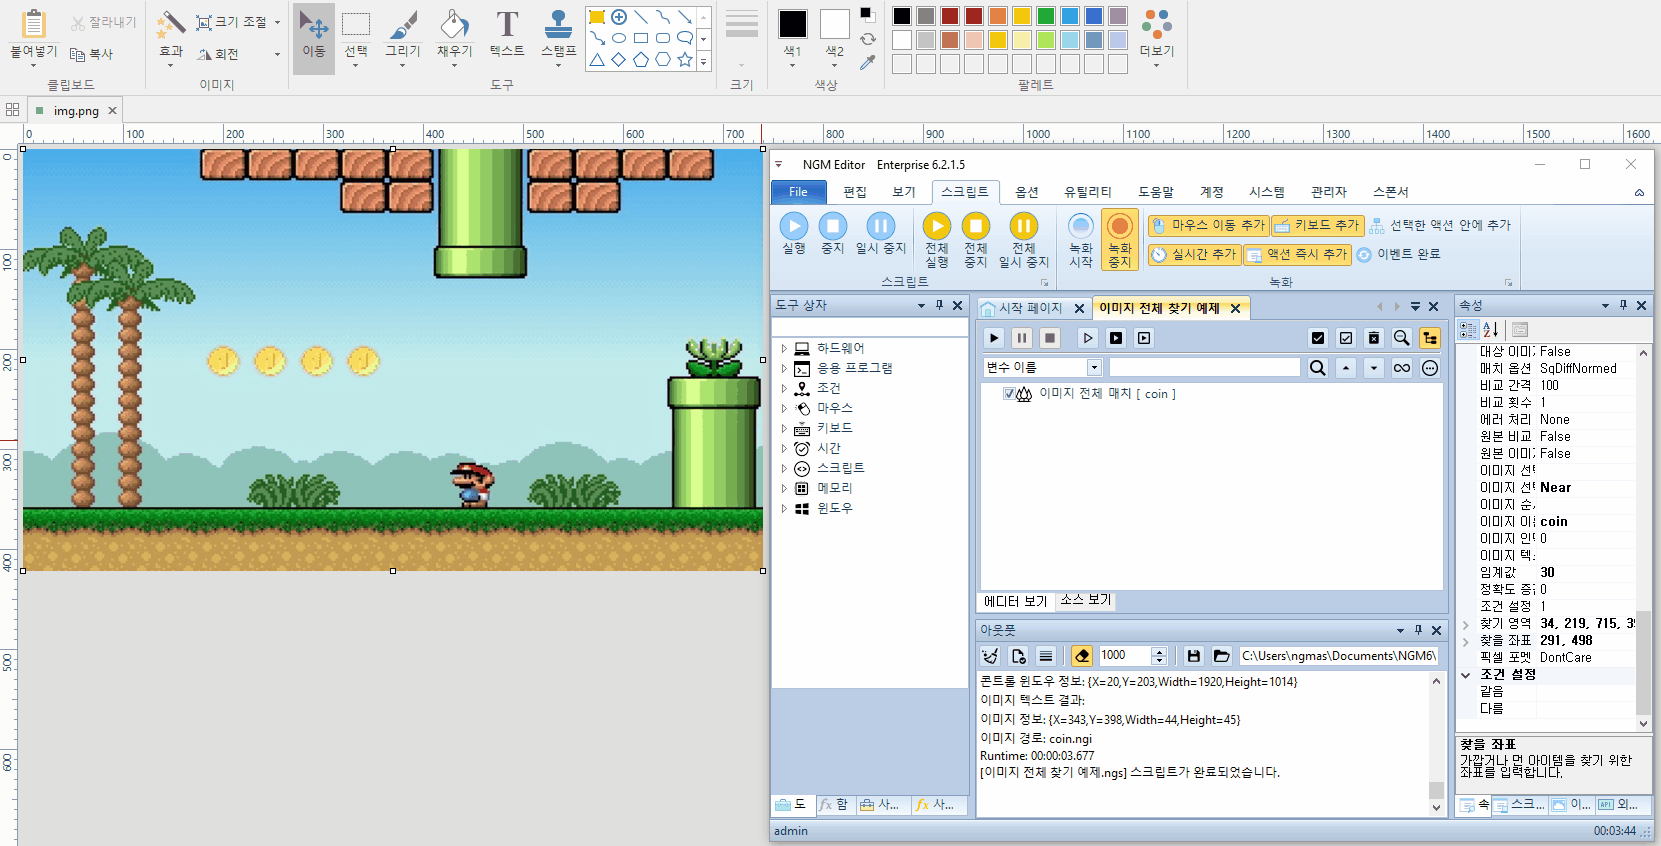Expand 찾기 영역 property row

click(1466, 624)
